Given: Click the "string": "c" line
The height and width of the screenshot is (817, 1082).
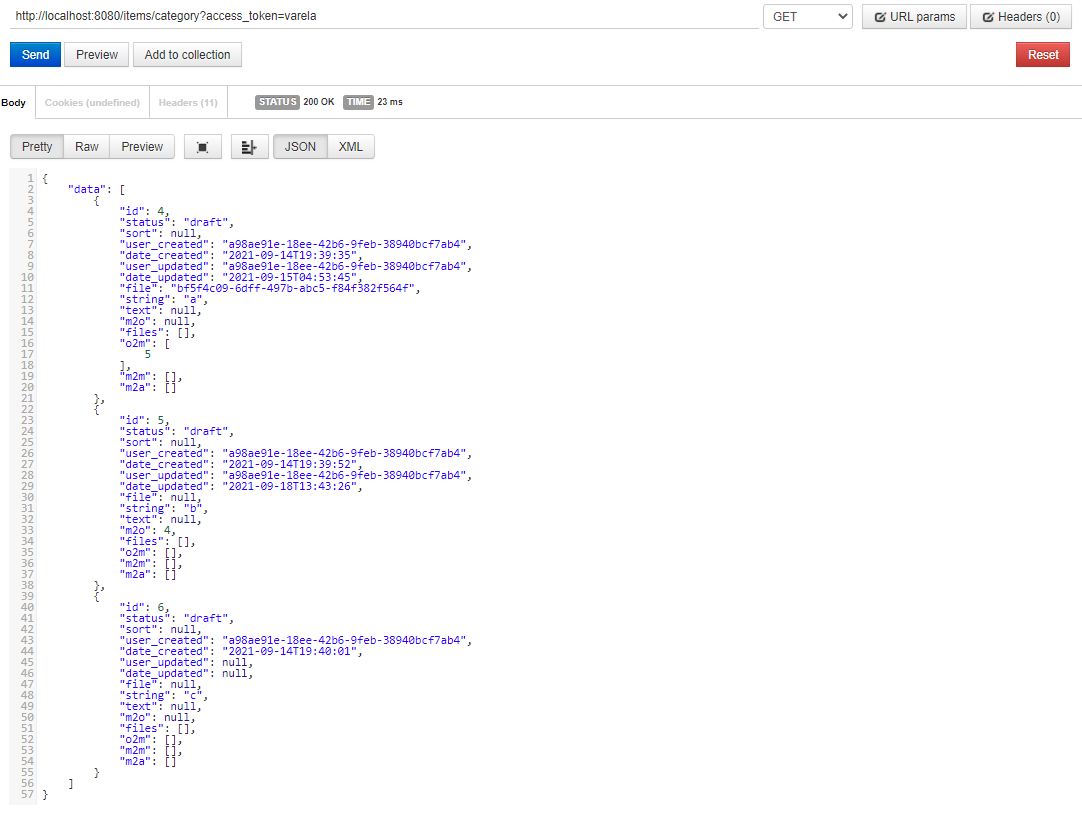Looking at the screenshot, I should pyautogui.click(x=164, y=696).
